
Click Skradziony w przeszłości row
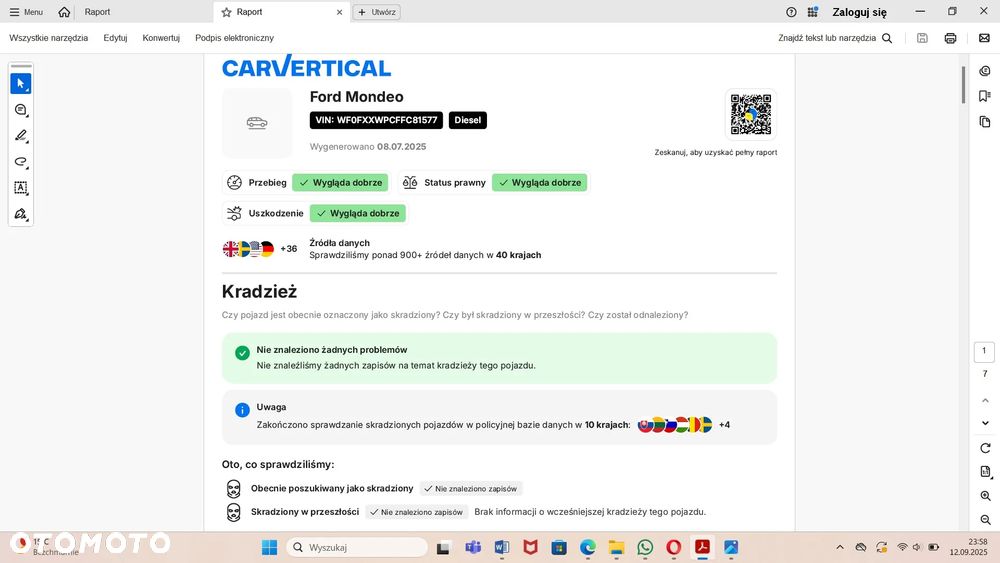[466, 512]
